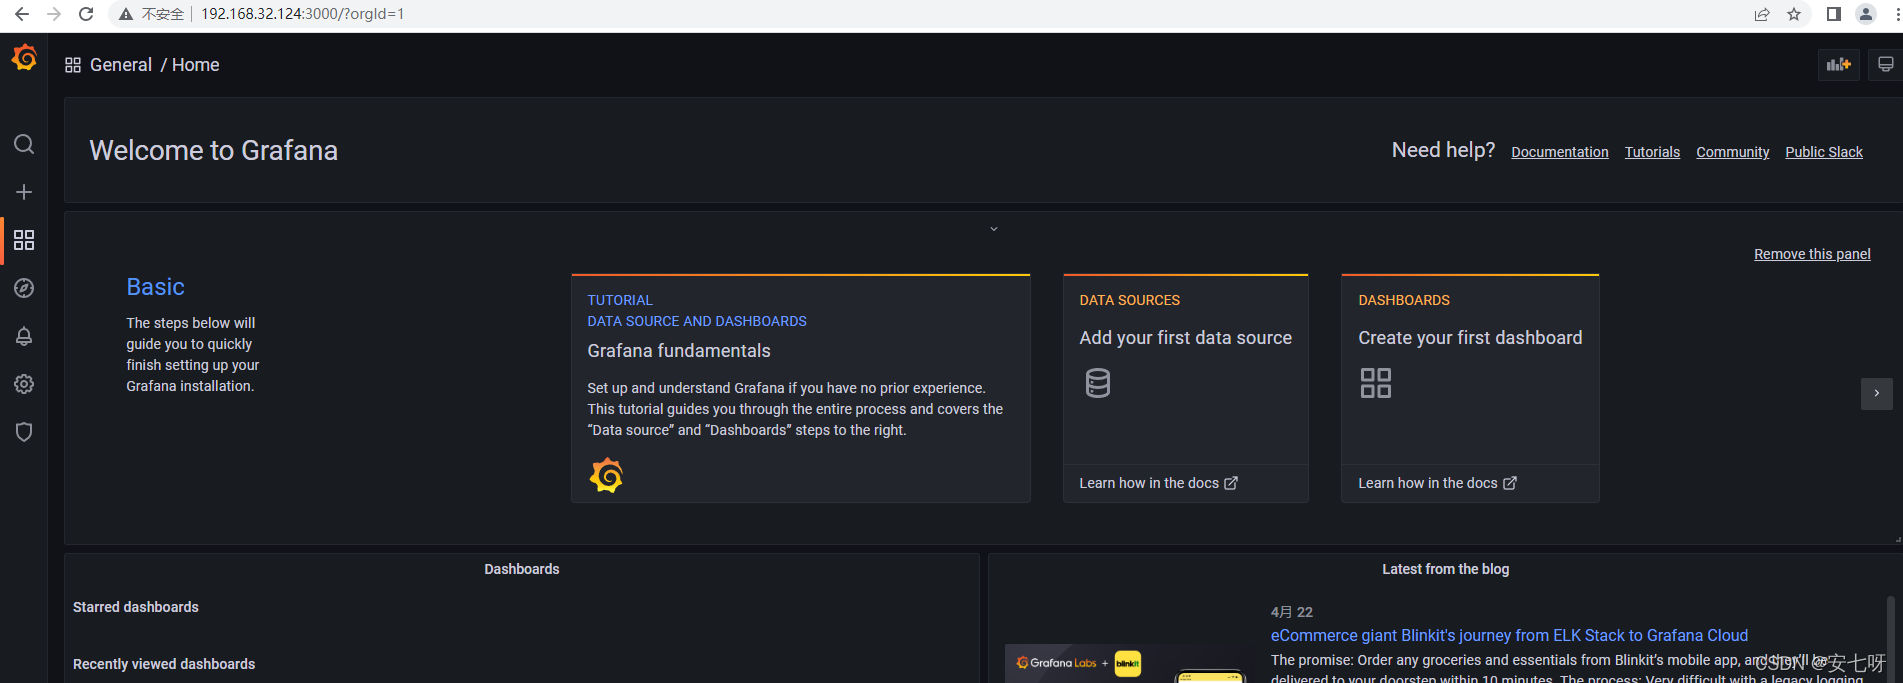The height and width of the screenshot is (683, 1903).
Task: Open Learn how in the docs under Dashboards card
Action: click(1437, 483)
